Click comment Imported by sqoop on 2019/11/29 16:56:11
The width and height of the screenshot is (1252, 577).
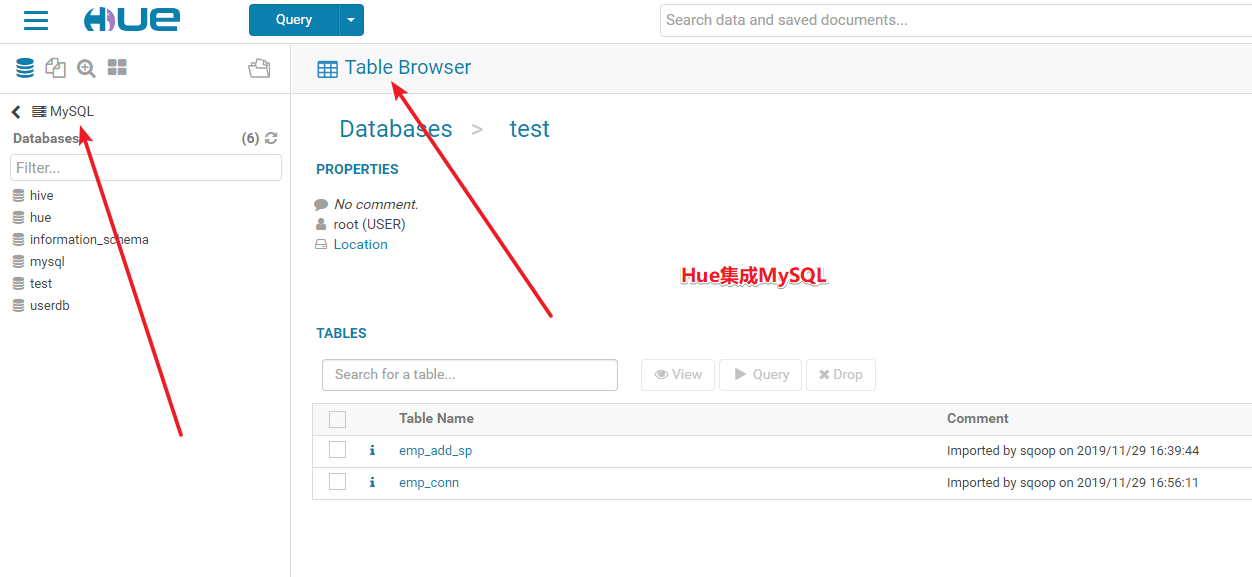[x=1073, y=483]
